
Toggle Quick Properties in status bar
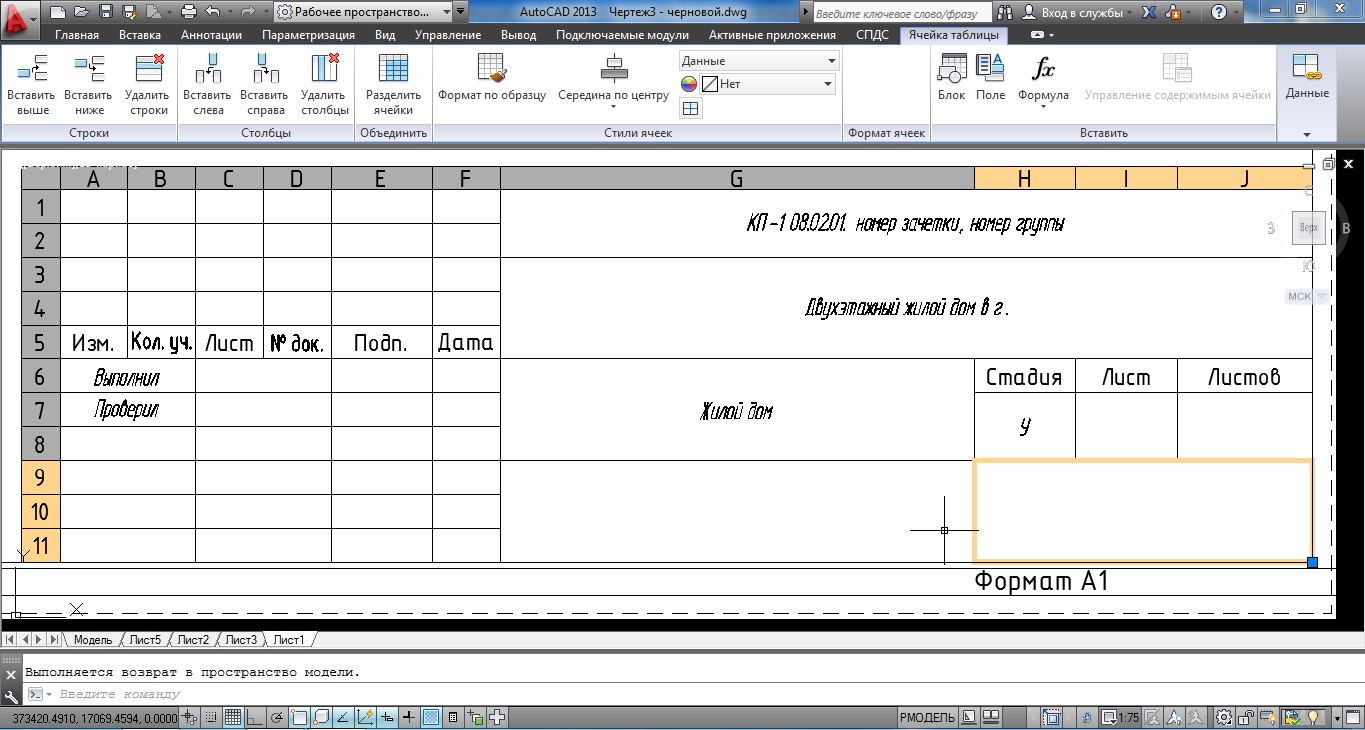click(453, 717)
